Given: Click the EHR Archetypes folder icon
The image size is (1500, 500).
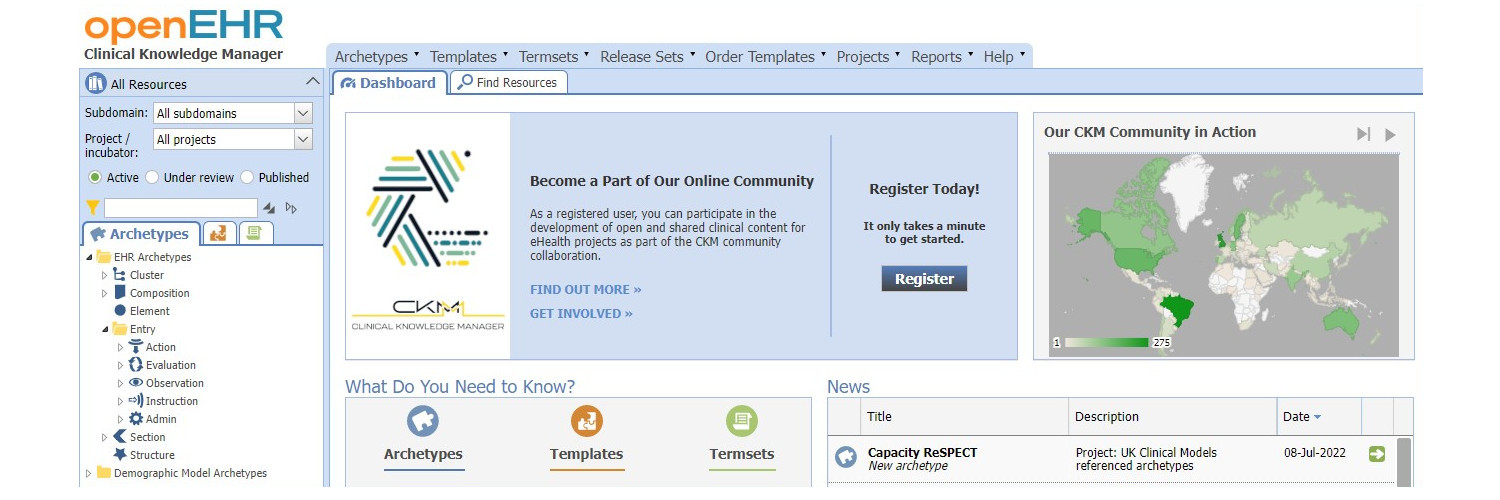Looking at the screenshot, I should 104,257.
